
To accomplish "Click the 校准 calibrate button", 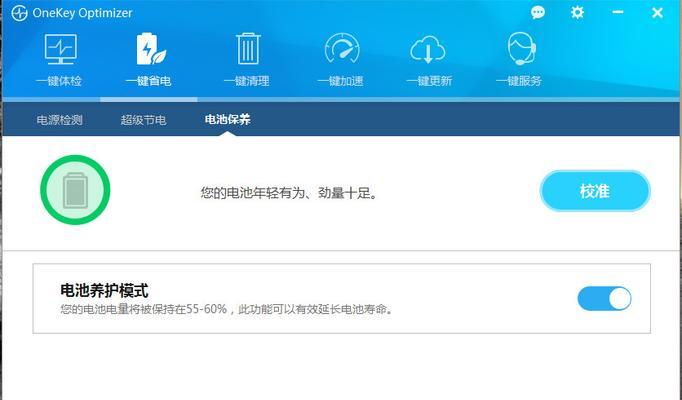I will coord(595,191).
